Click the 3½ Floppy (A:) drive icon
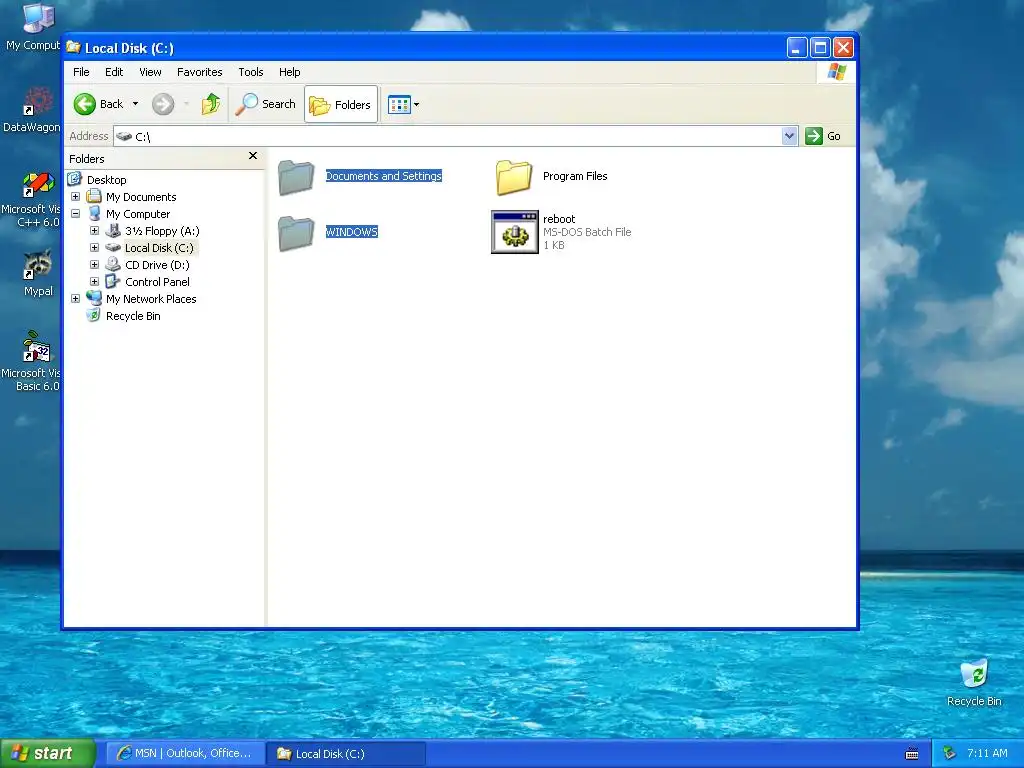 113,230
